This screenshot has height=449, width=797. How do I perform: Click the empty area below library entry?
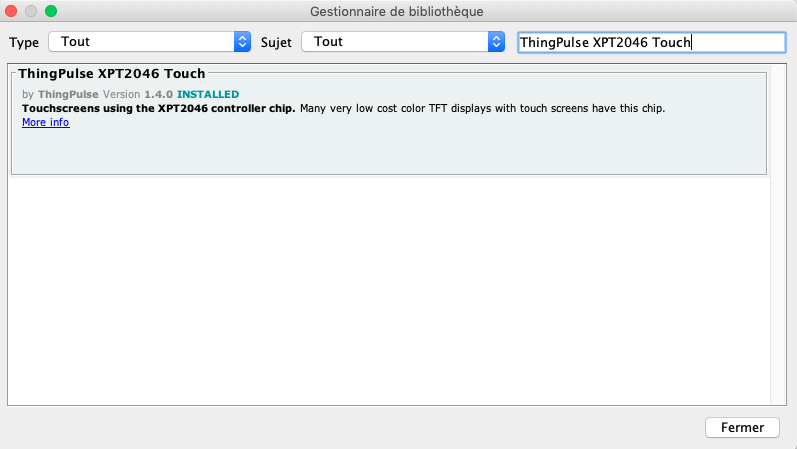coord(388,290)
